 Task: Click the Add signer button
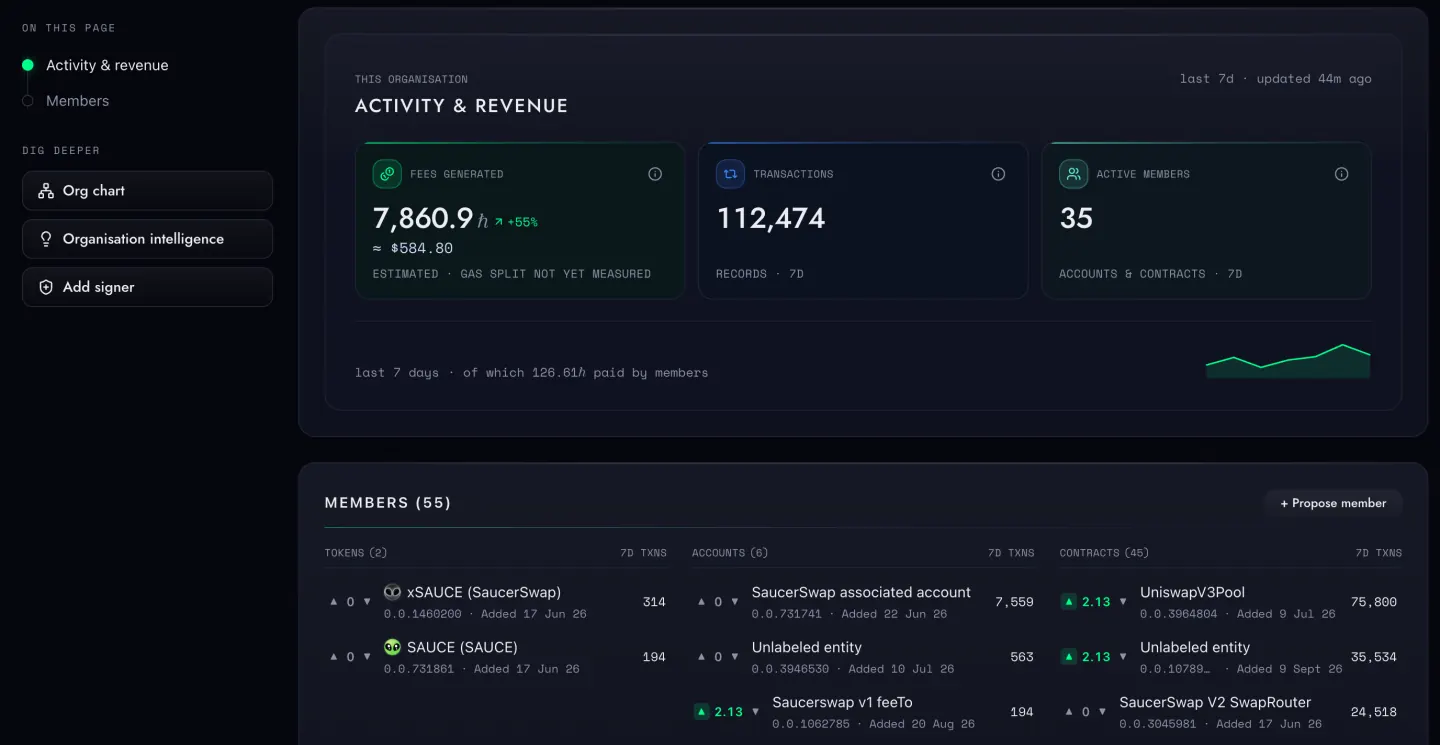pyautogui.click(x=147, y=287)
